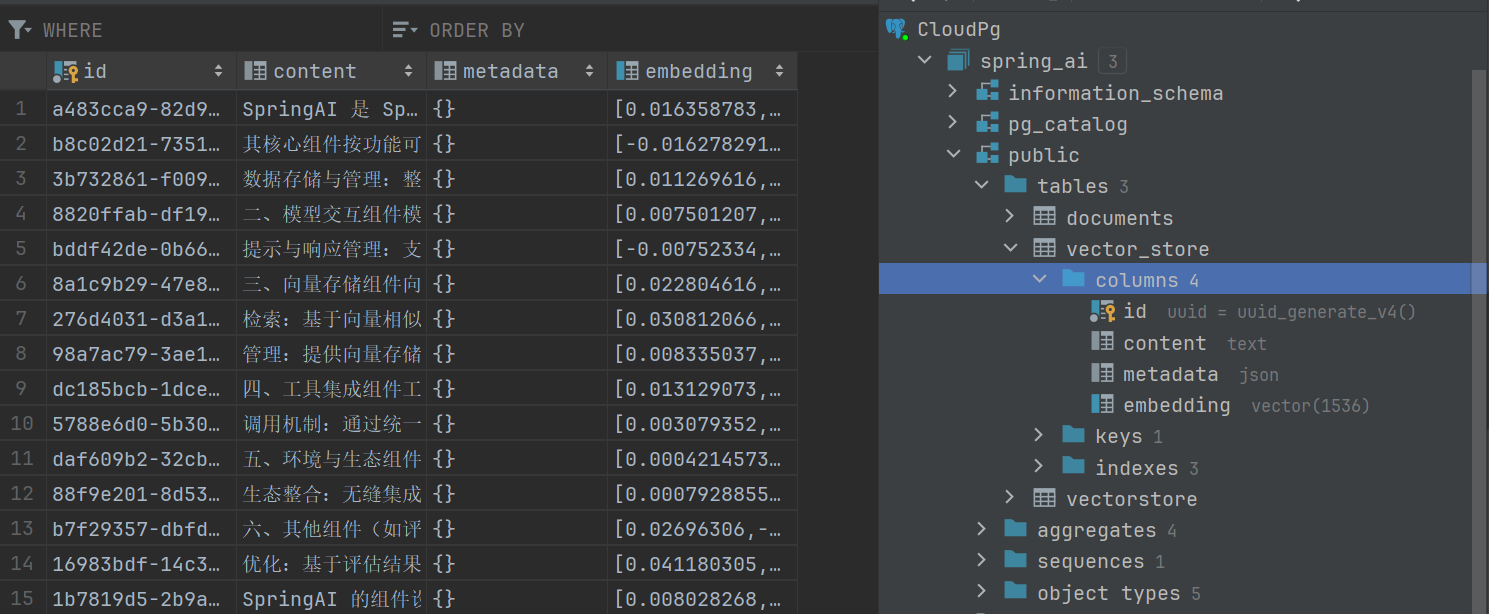This screenshot has height=614, width=1489.
Task: Expand the sequences folder
Action: 982,561
